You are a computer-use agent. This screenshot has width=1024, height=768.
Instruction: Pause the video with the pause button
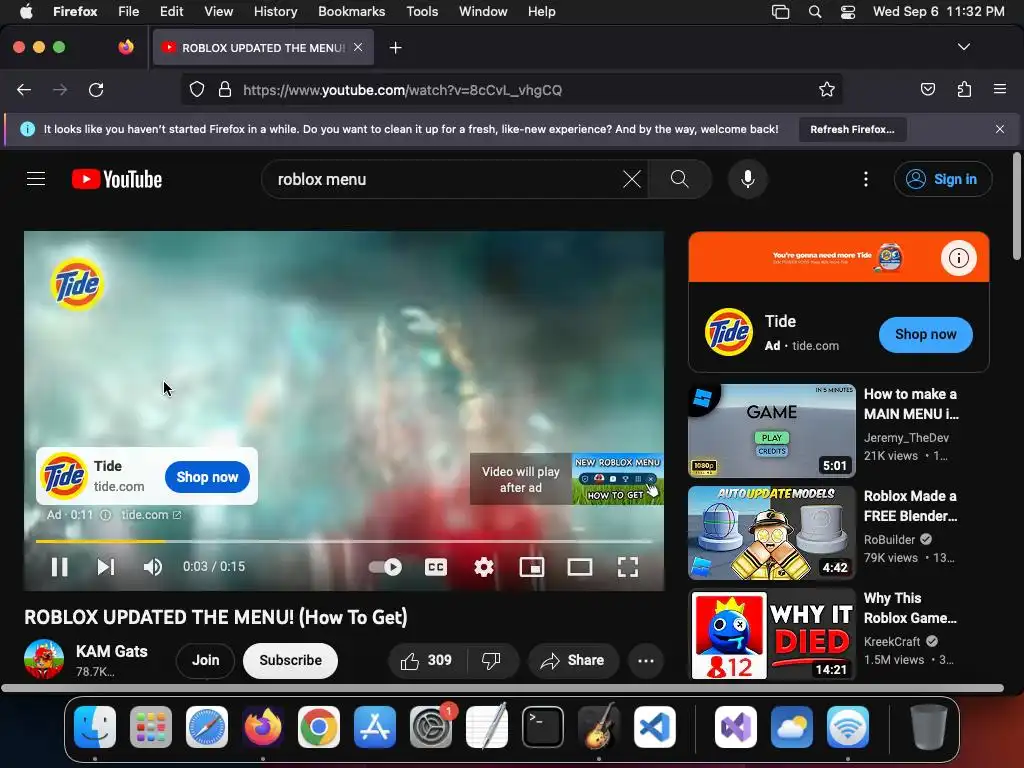point(59,567)
